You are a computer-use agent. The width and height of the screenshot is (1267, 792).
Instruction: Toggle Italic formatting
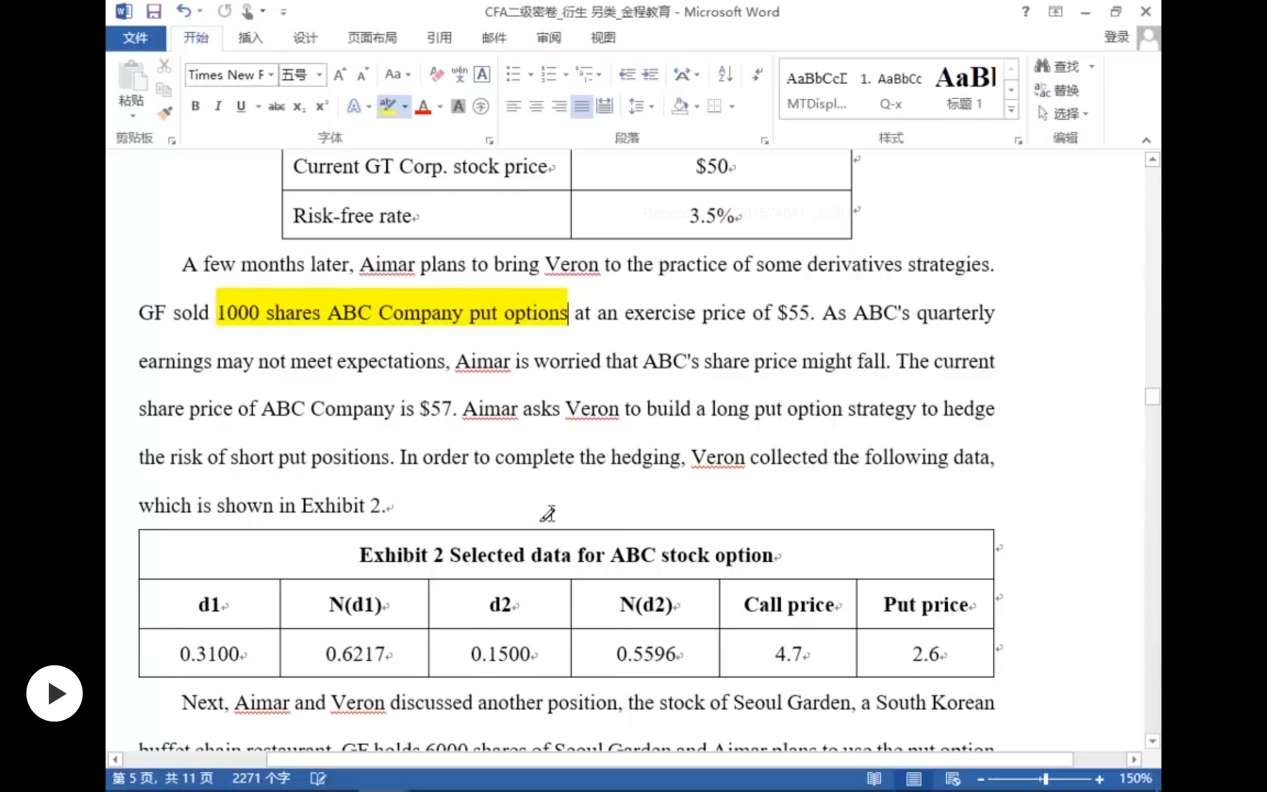217,106
